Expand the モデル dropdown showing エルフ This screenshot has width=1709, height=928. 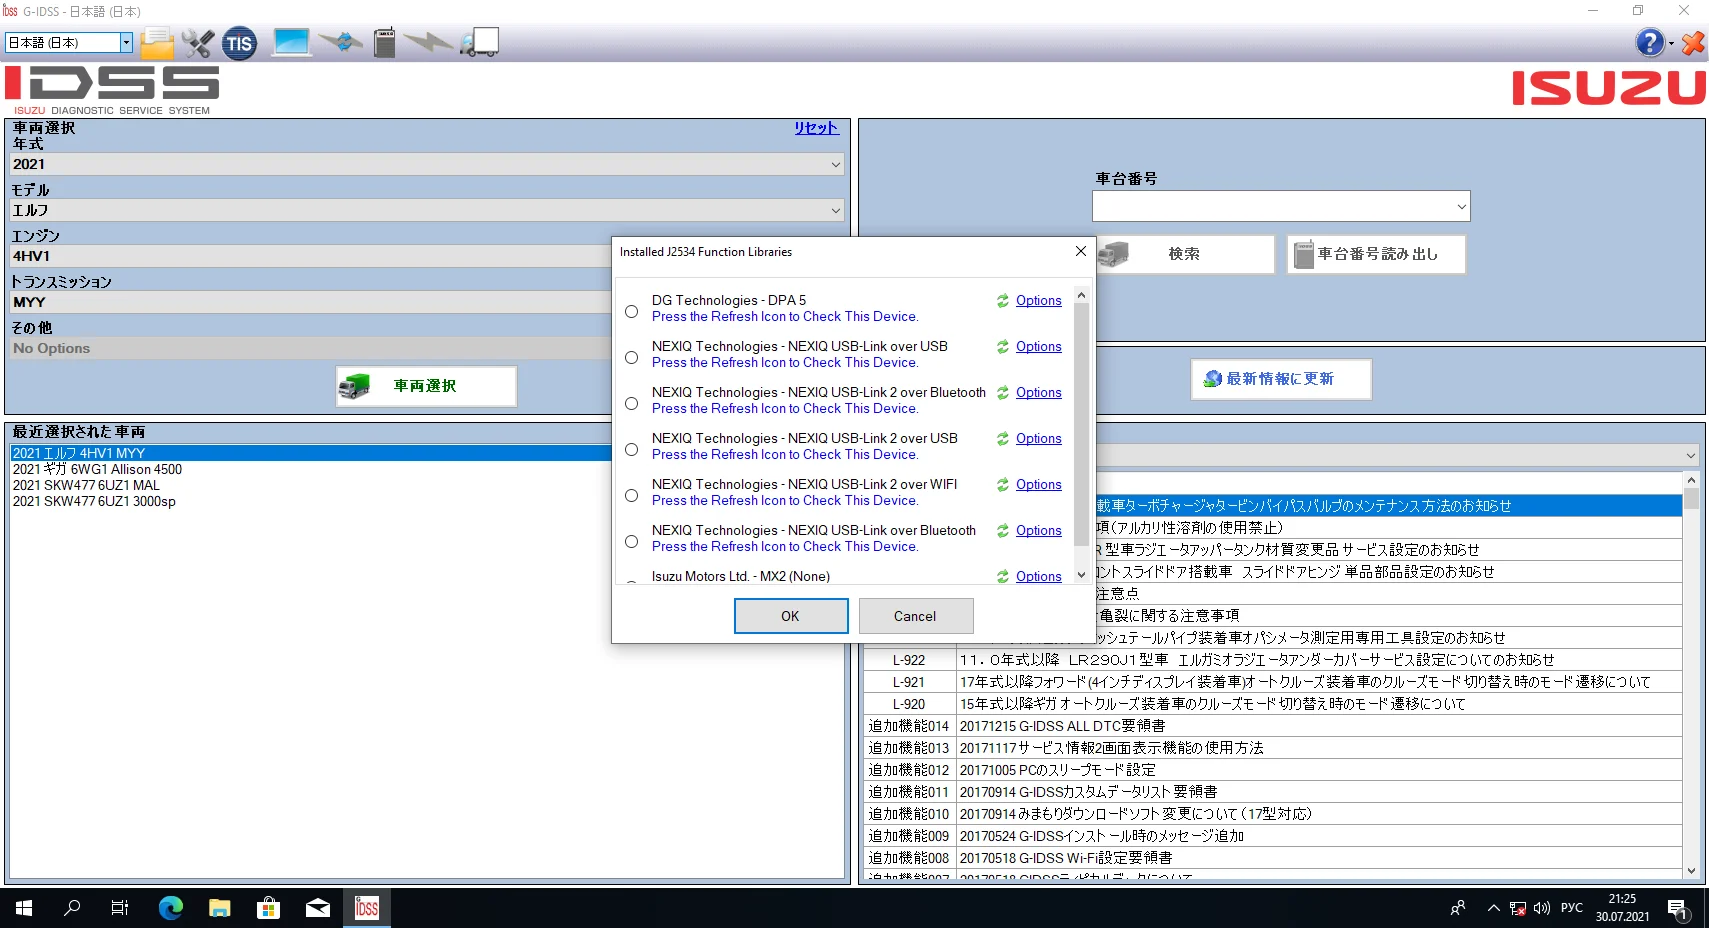427,210
